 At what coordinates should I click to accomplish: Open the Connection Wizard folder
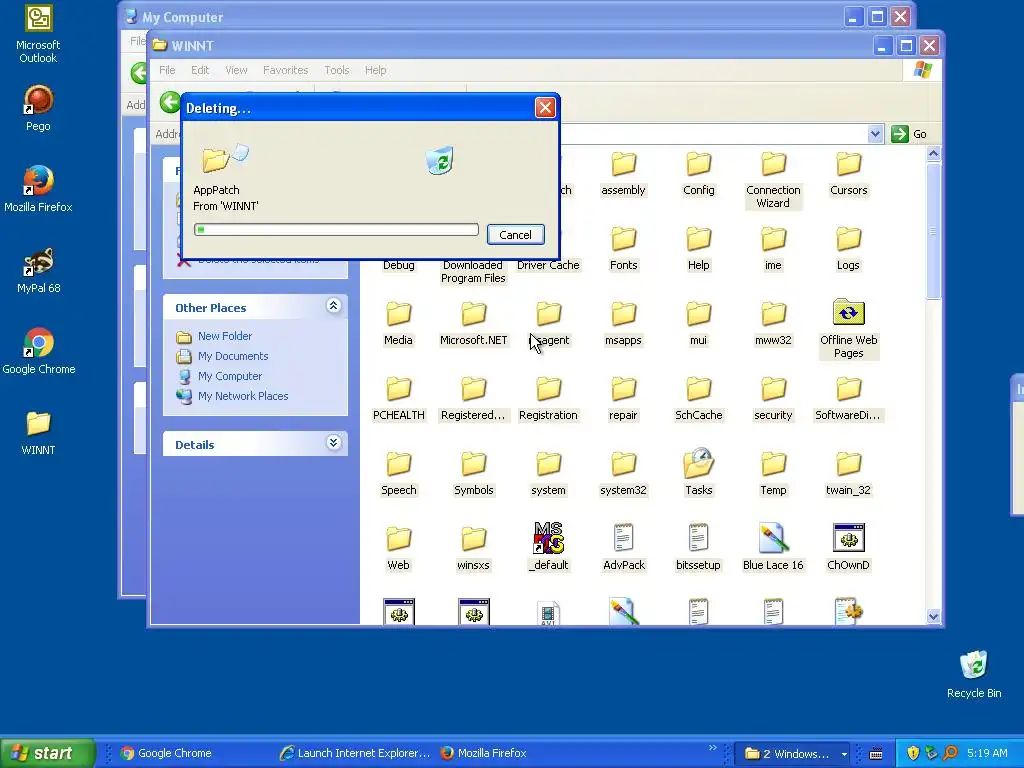tap(773, 180)
